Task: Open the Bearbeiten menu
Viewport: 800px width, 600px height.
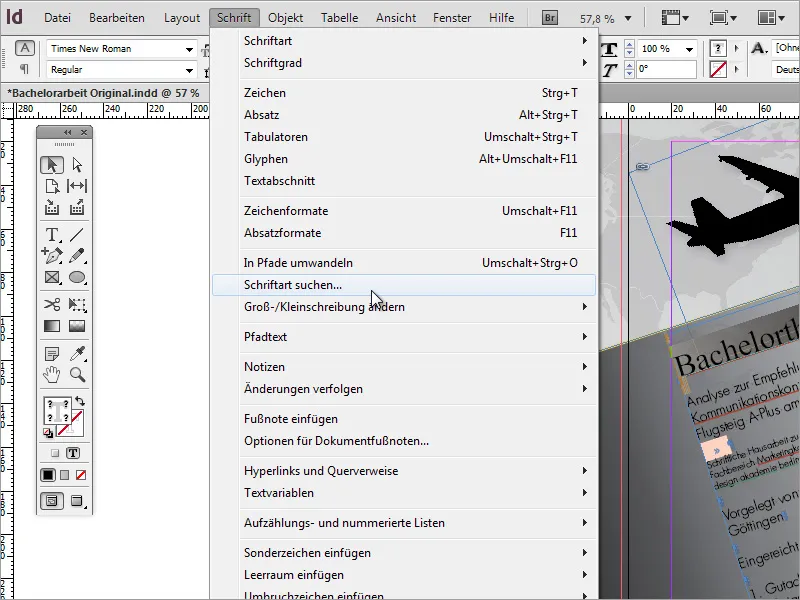Action: click(117, 18)
